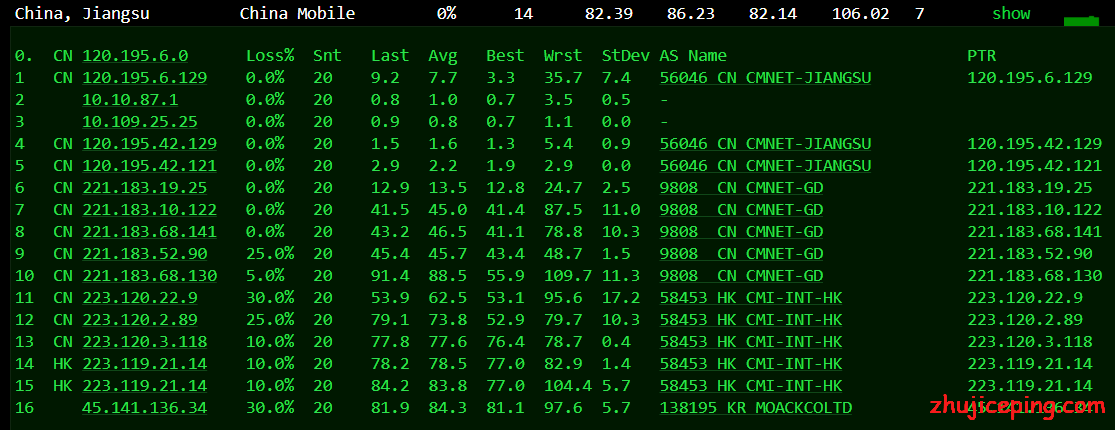The width and height of the screenshot is (1115, 430).
Task: Follow the CMNET-GD AS link in hop 9
Action: [741, 254]
